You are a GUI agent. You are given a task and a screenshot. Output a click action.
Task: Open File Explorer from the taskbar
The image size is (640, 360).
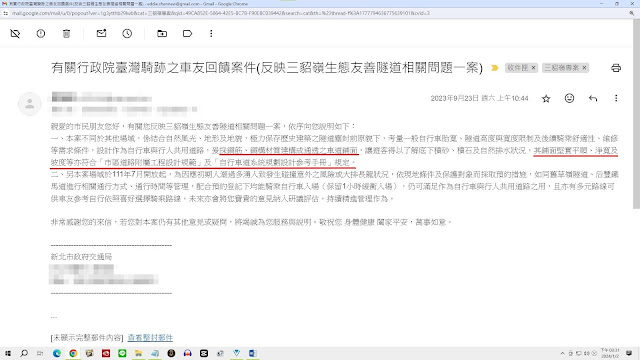[x=138, y=353]
